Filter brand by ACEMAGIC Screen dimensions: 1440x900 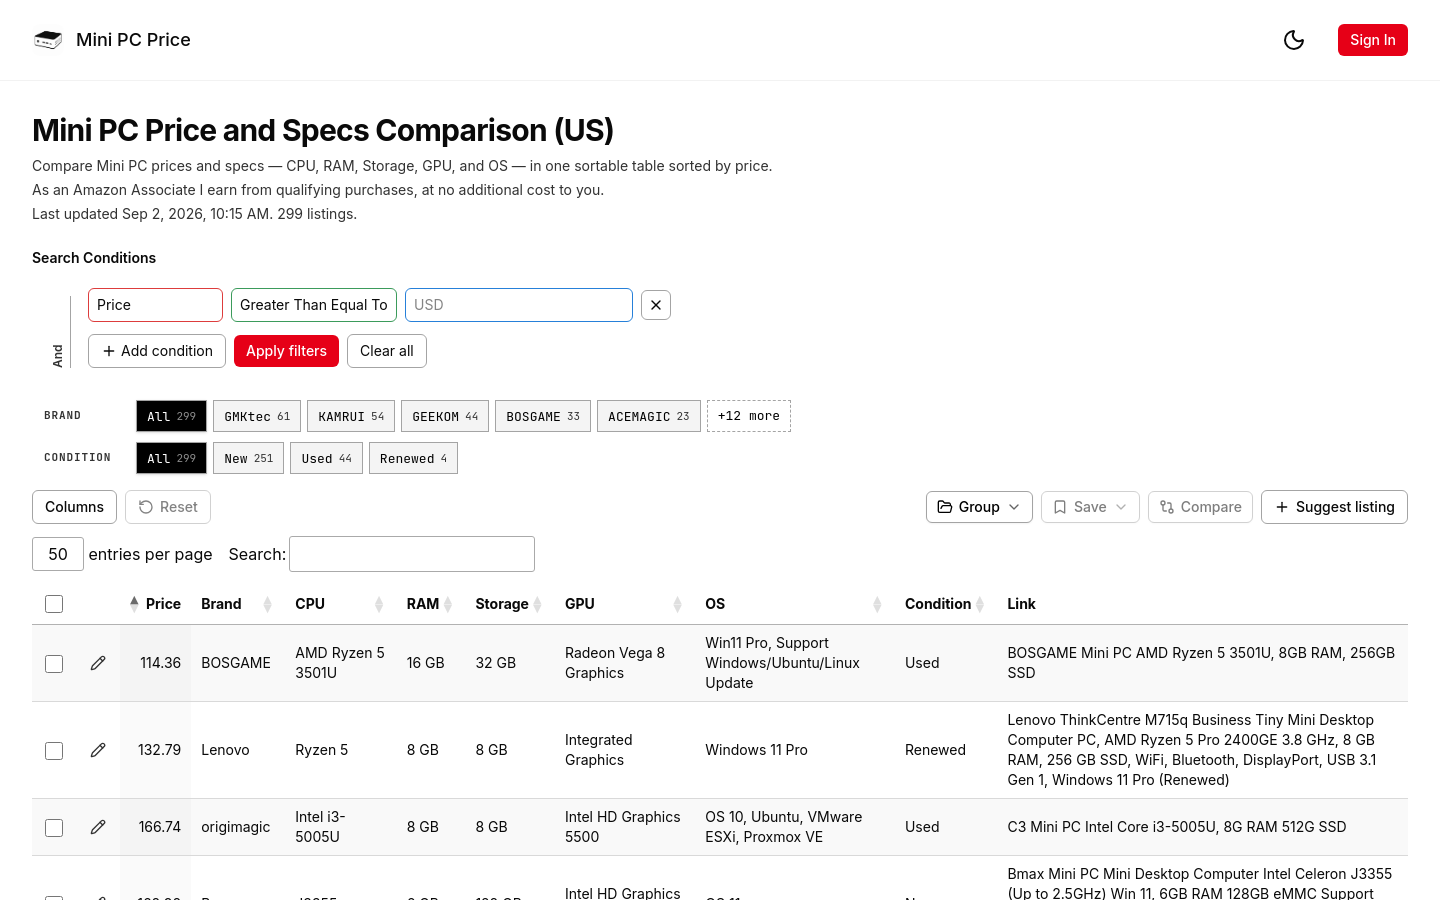[649, 416]
